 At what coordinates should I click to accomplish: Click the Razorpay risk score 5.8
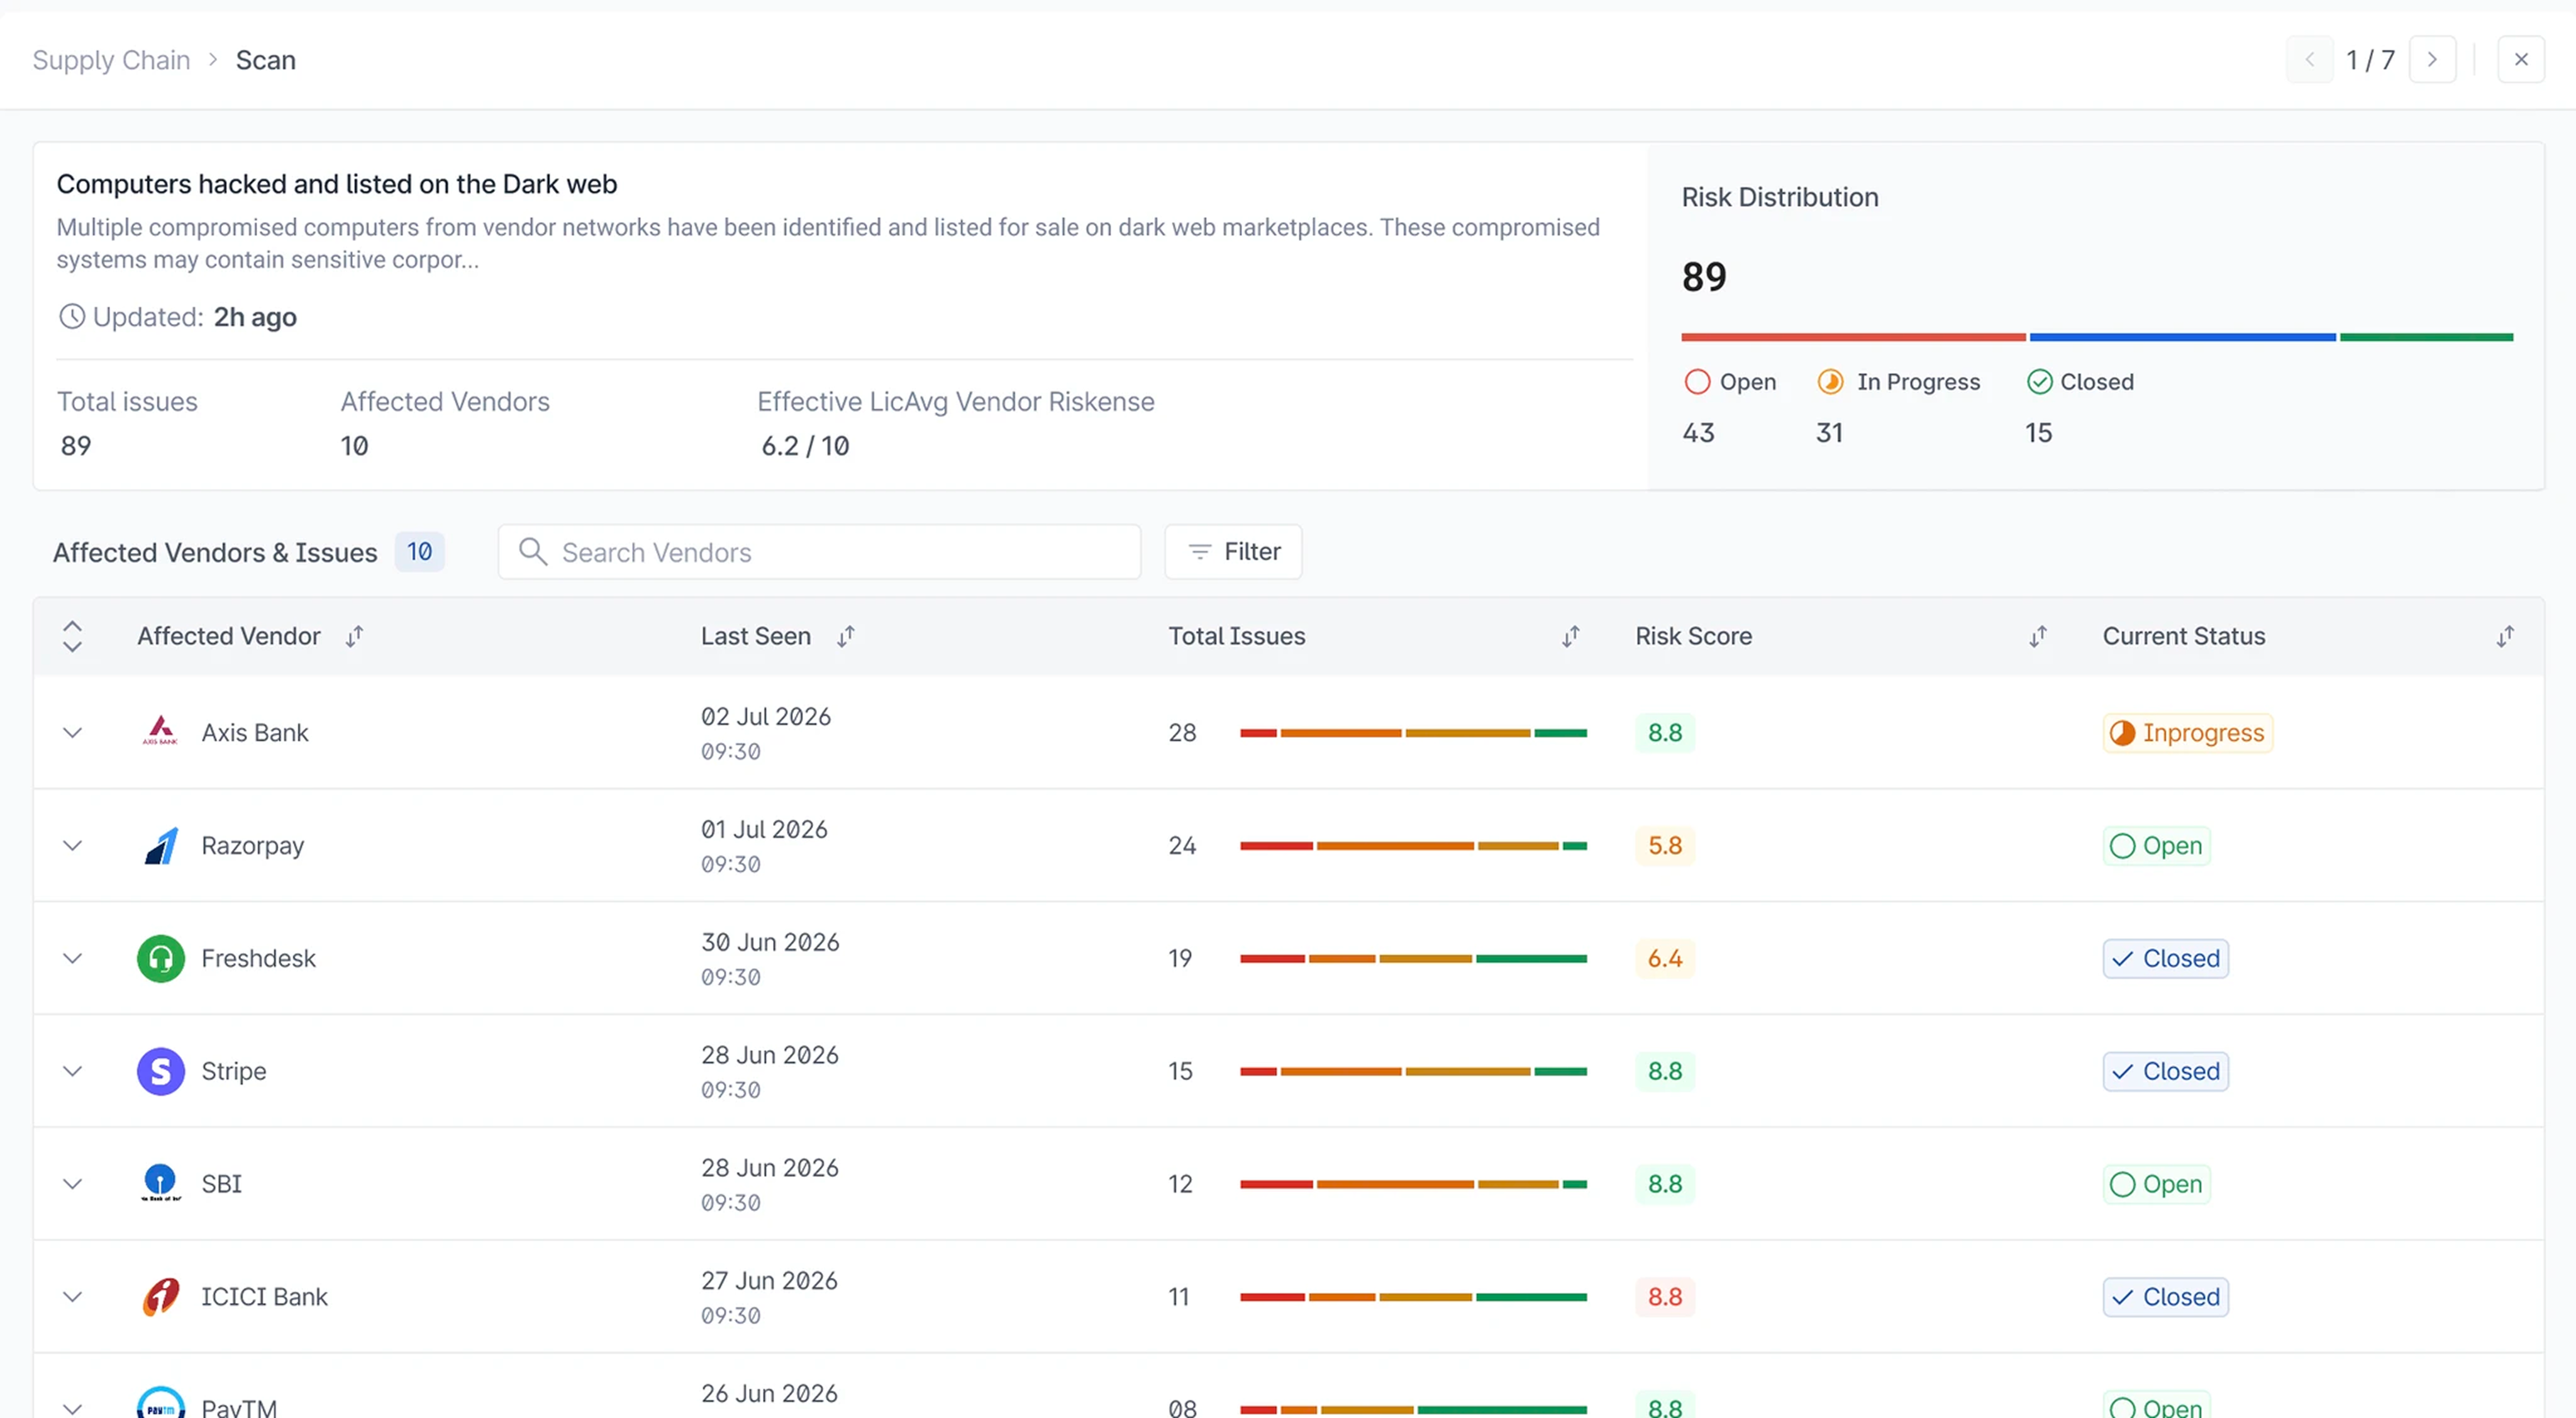1665,845
